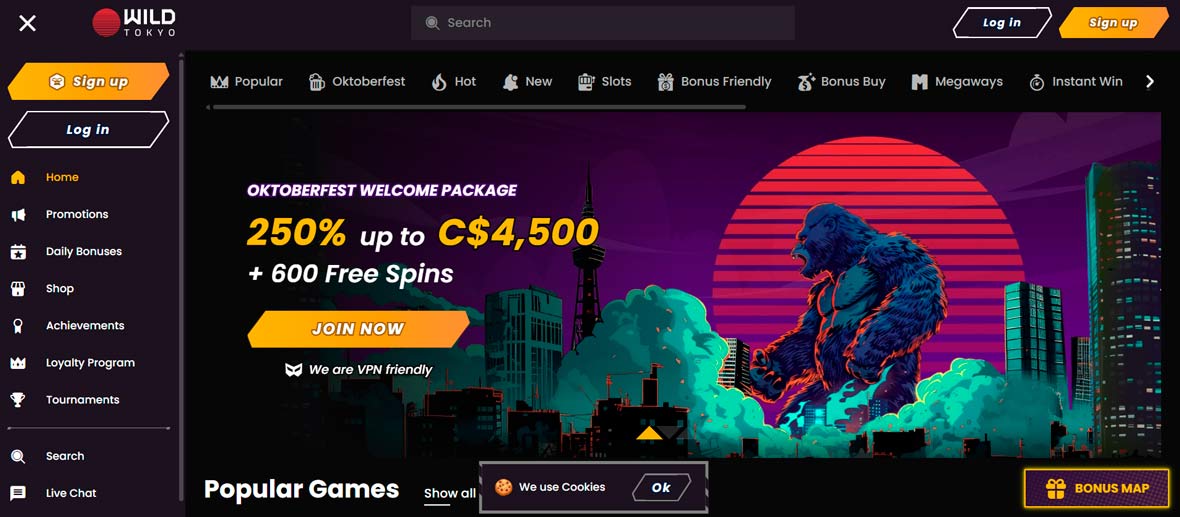
Task: Click Show all popular games link
Action: [x=449, y=494]
